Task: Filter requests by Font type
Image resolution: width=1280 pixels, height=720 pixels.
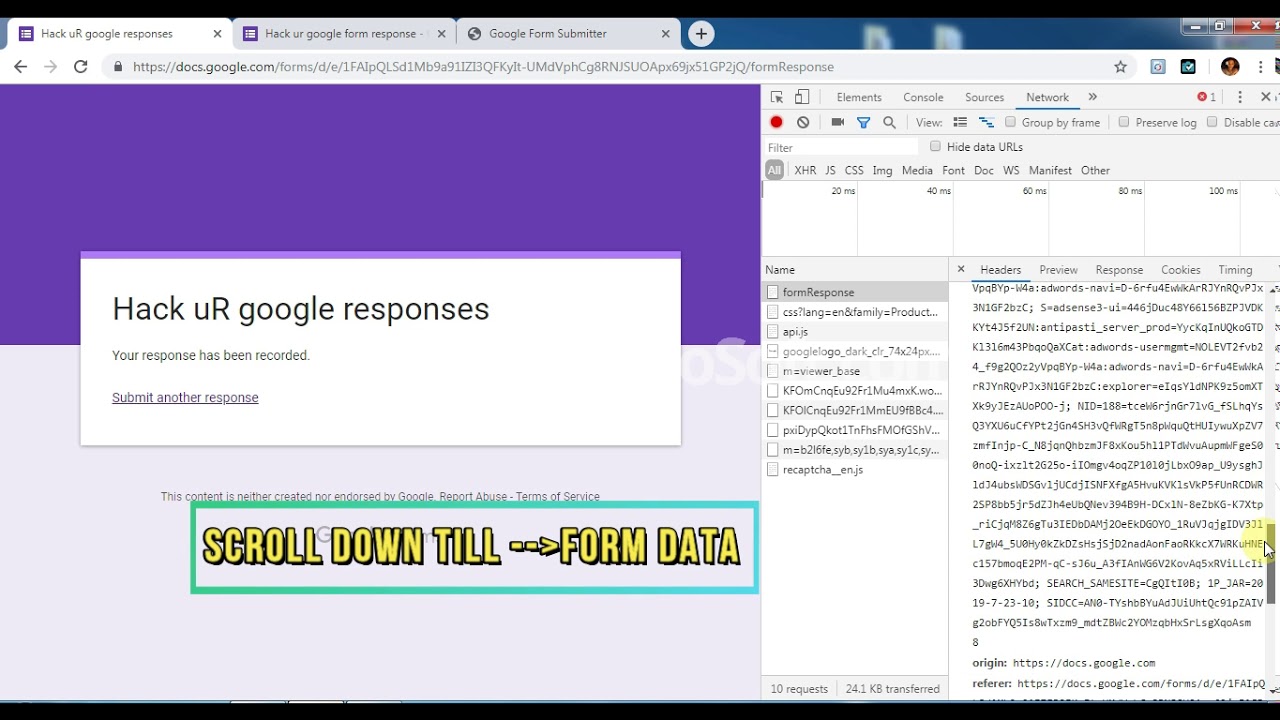Action: pos(954,170)
